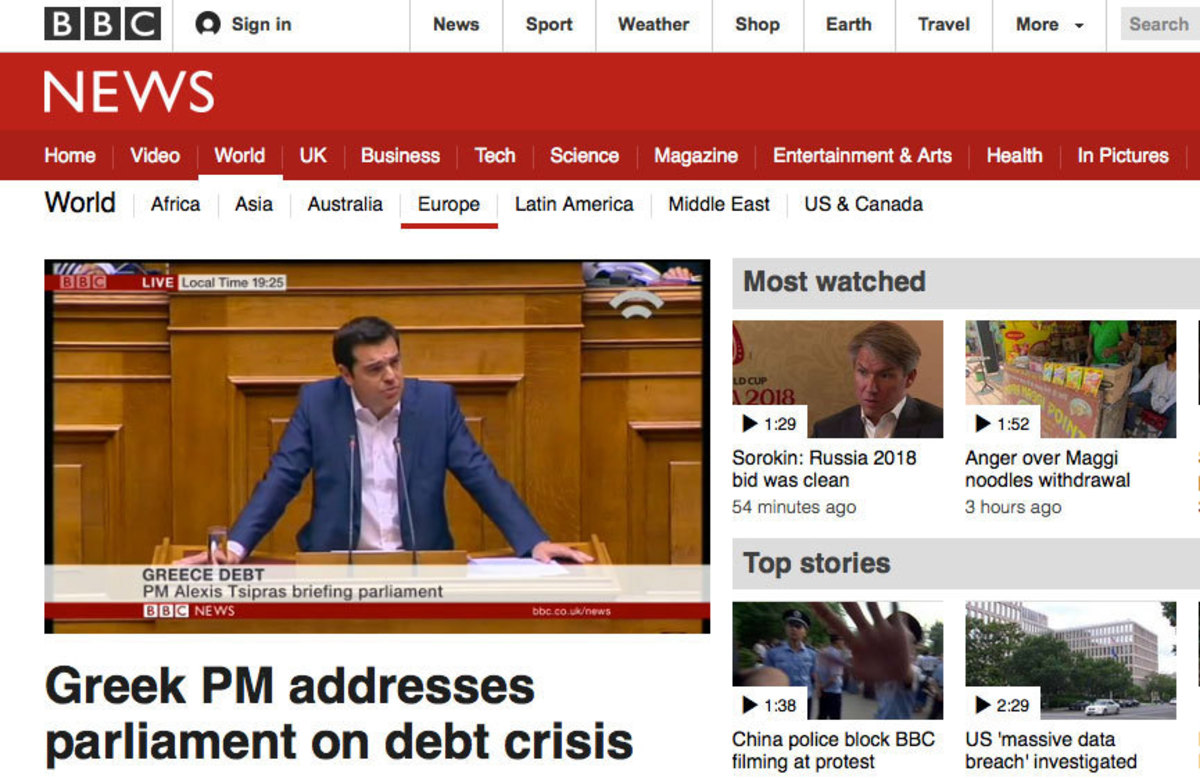Open Anger over Maggi noodles story
The height and width of the screenshot is (778, 1200).
point(1048,469)
